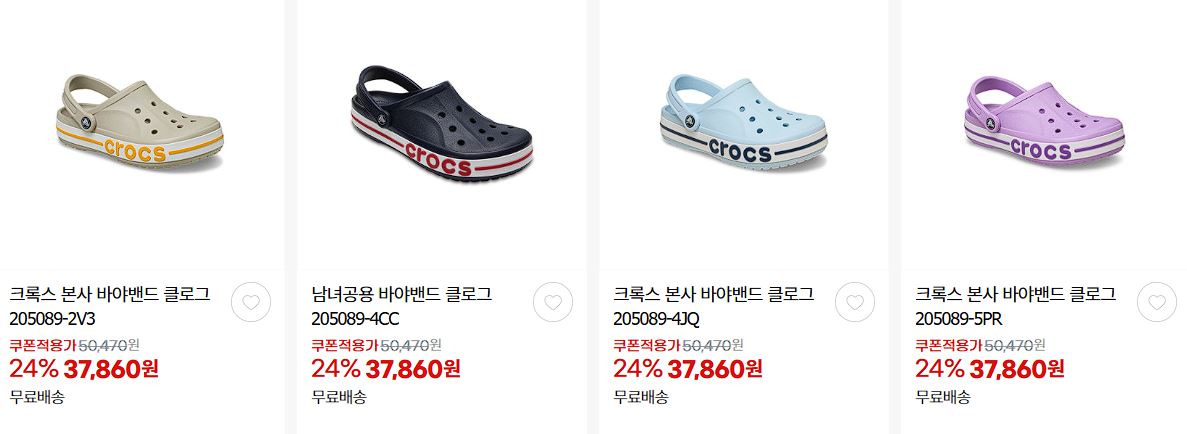
Task: Open the light blue Crocs clog image
Action: (x=744, y=123)
